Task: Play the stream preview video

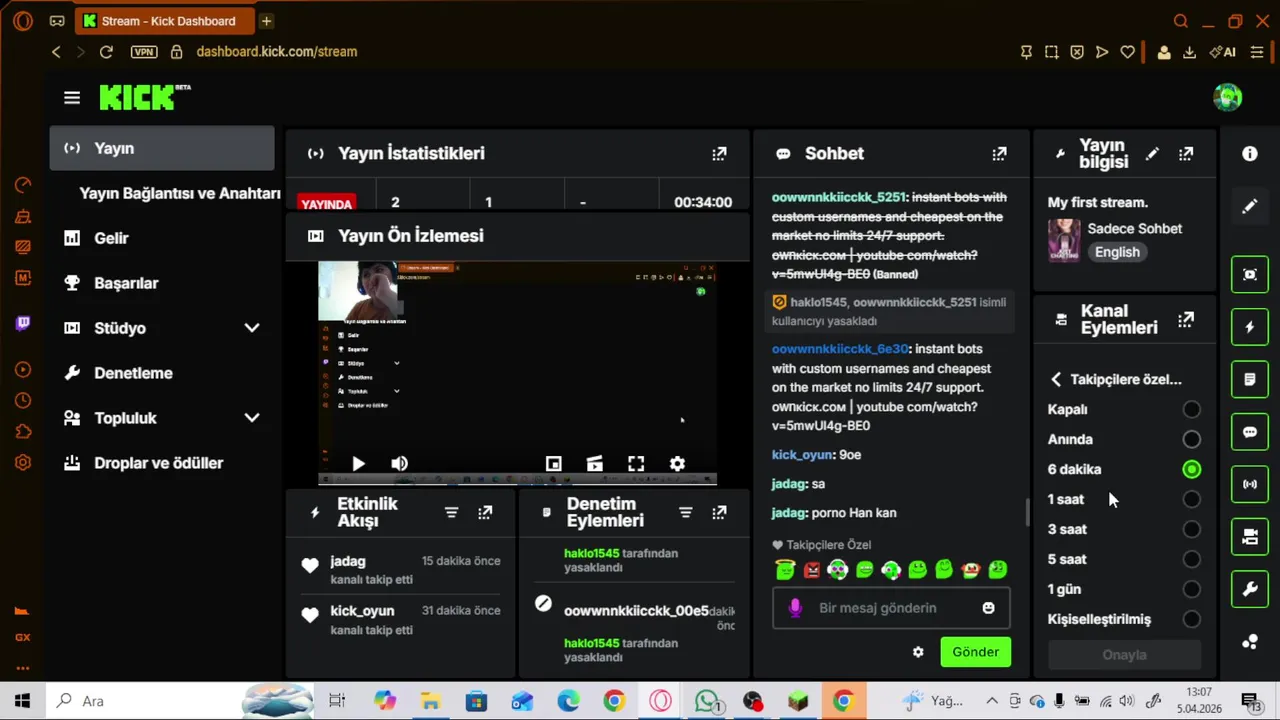Action: 358,463
